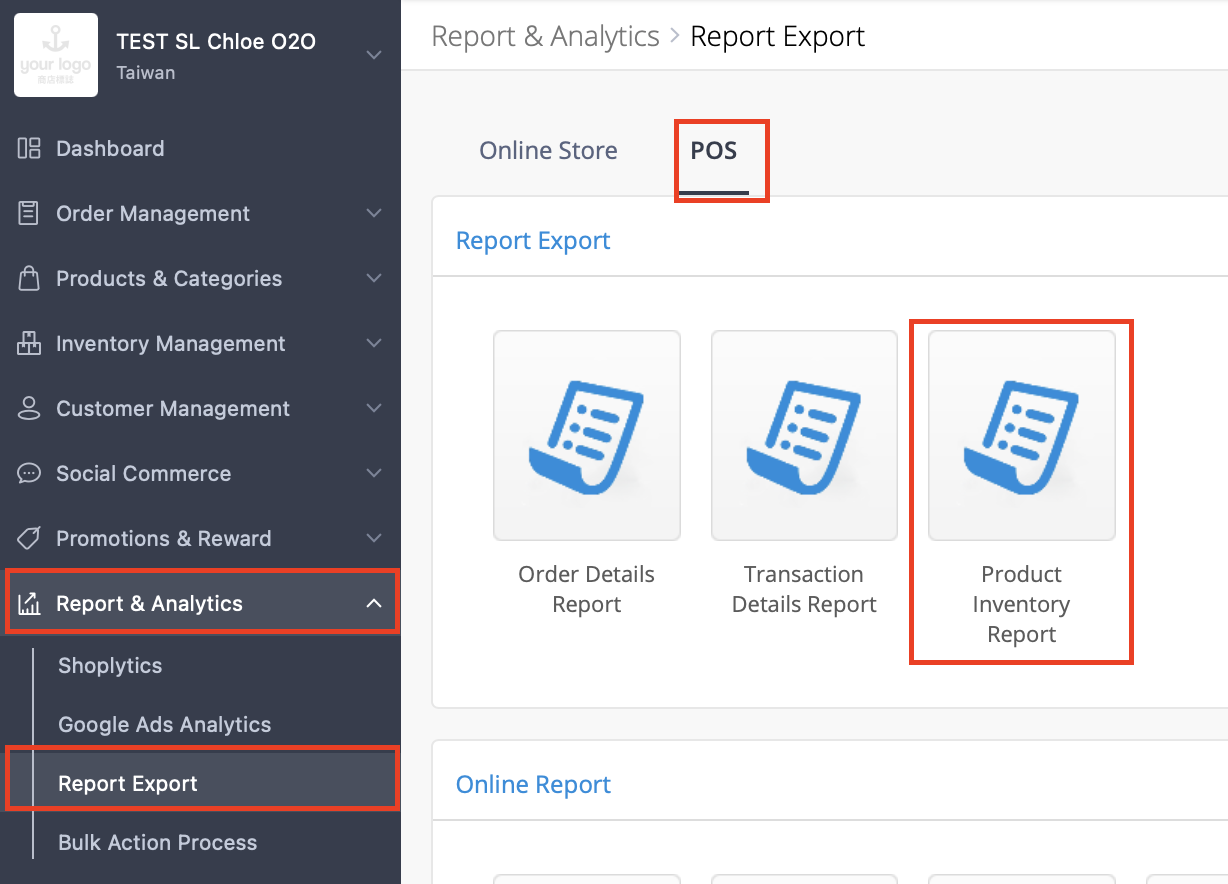Click the Transaction Details Report label
The width and height of the screenshot is (1228, 884).
point(804,590)
